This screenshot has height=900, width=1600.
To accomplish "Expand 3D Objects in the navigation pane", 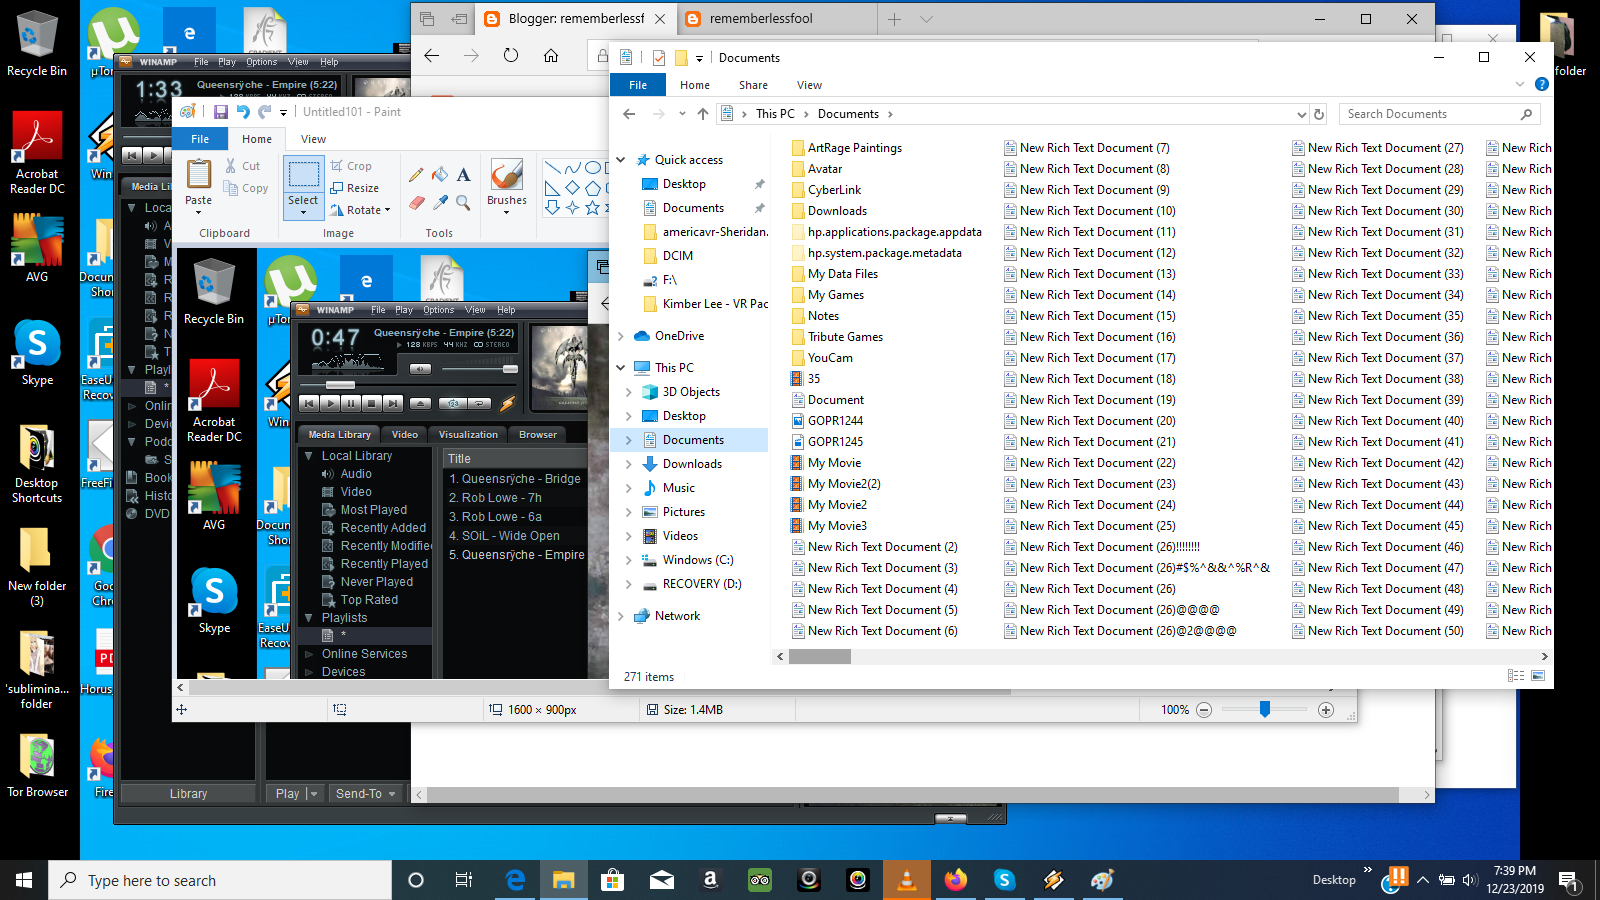I will [x=628, y=392].
